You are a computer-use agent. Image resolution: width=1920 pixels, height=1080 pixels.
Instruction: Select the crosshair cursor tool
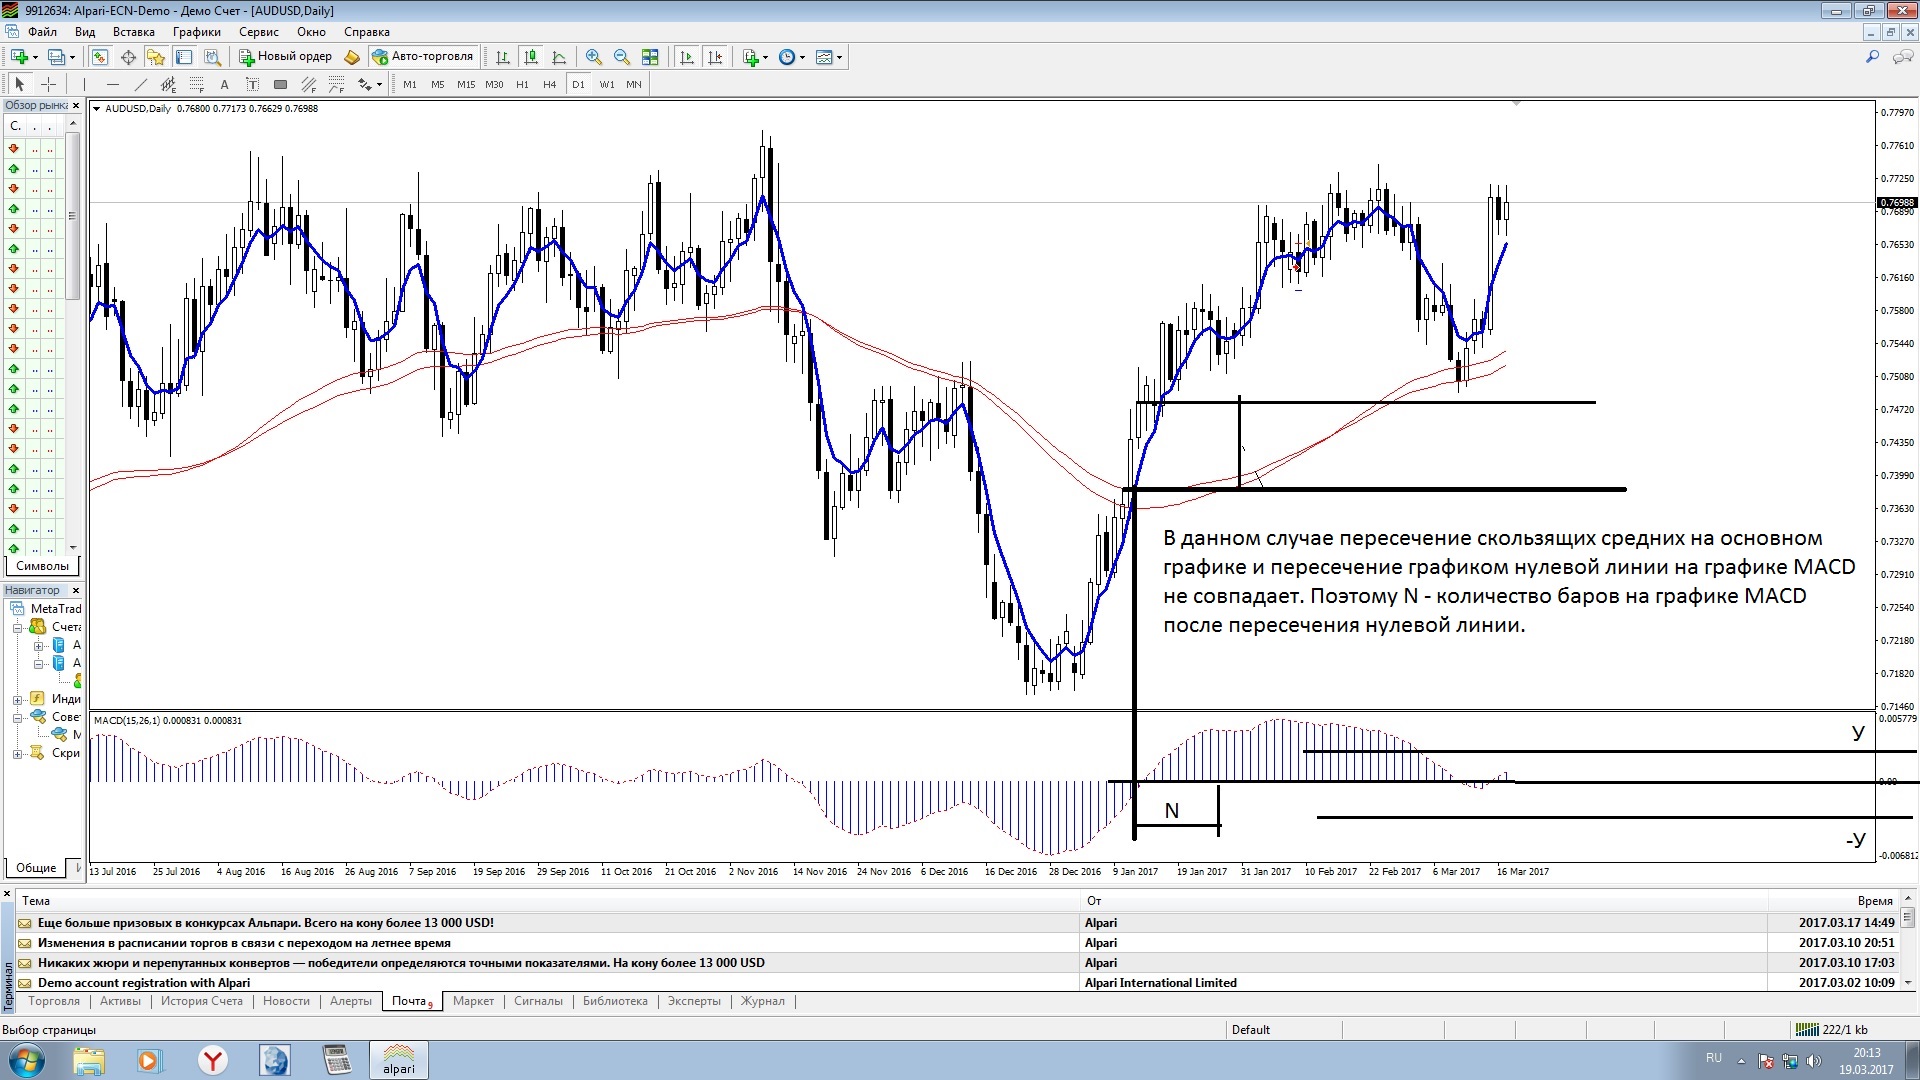pos(47,85)
